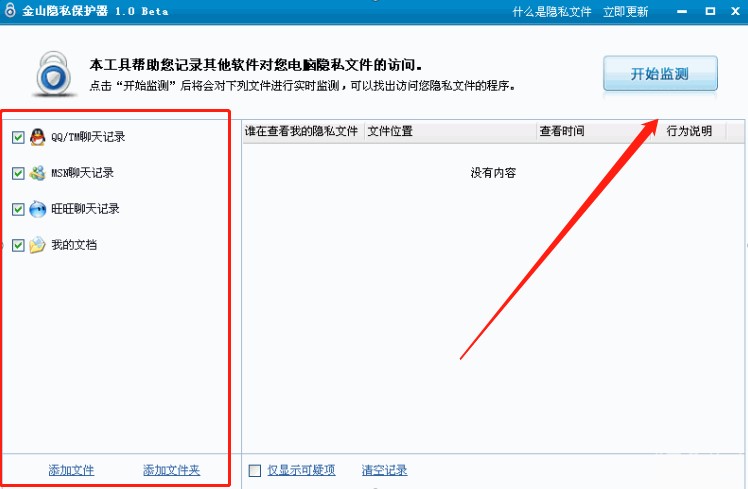This screenshot has height=489, width=748.
Task: Minimize the 金山隐私保护器 window
Action: 682,11
